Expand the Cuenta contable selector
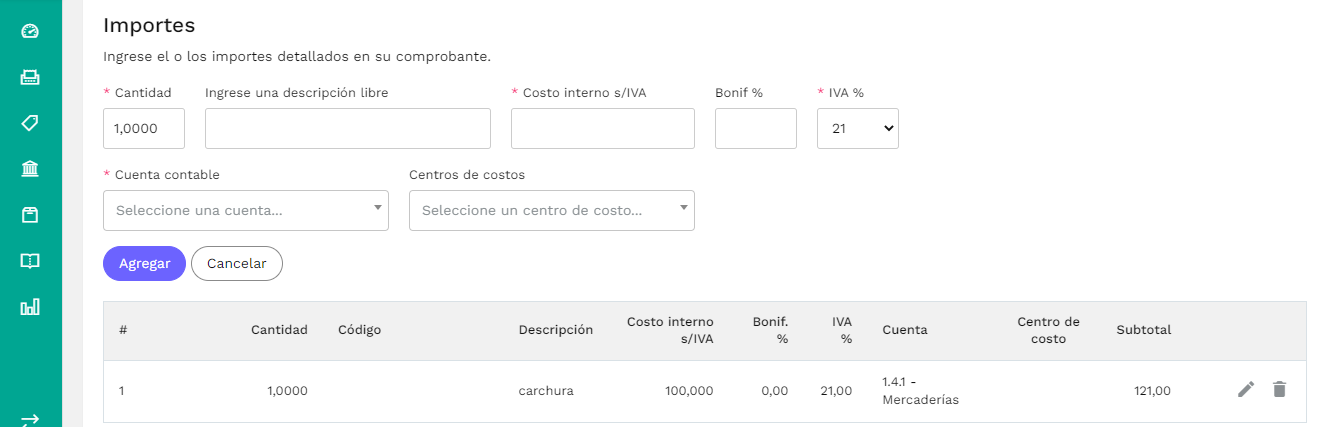The image size is (1327, 427). click(245, 210)
